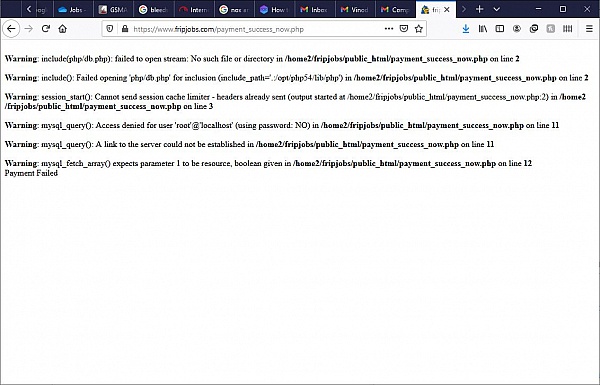The image size is (600, 385).
Task: View site security padlock info
Action: click(x=125, y=29)
